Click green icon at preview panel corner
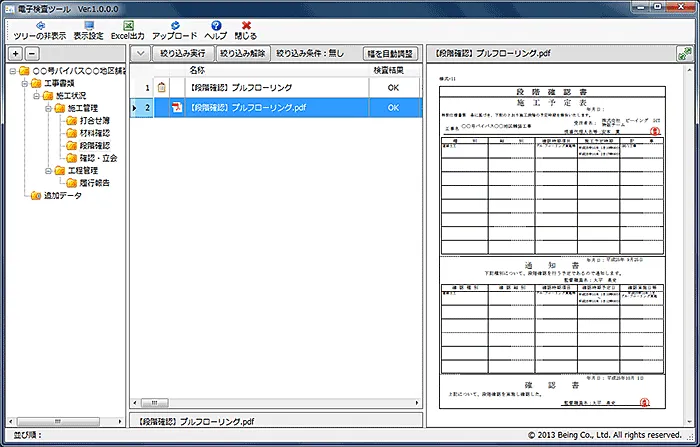 [x=683, y=52]
